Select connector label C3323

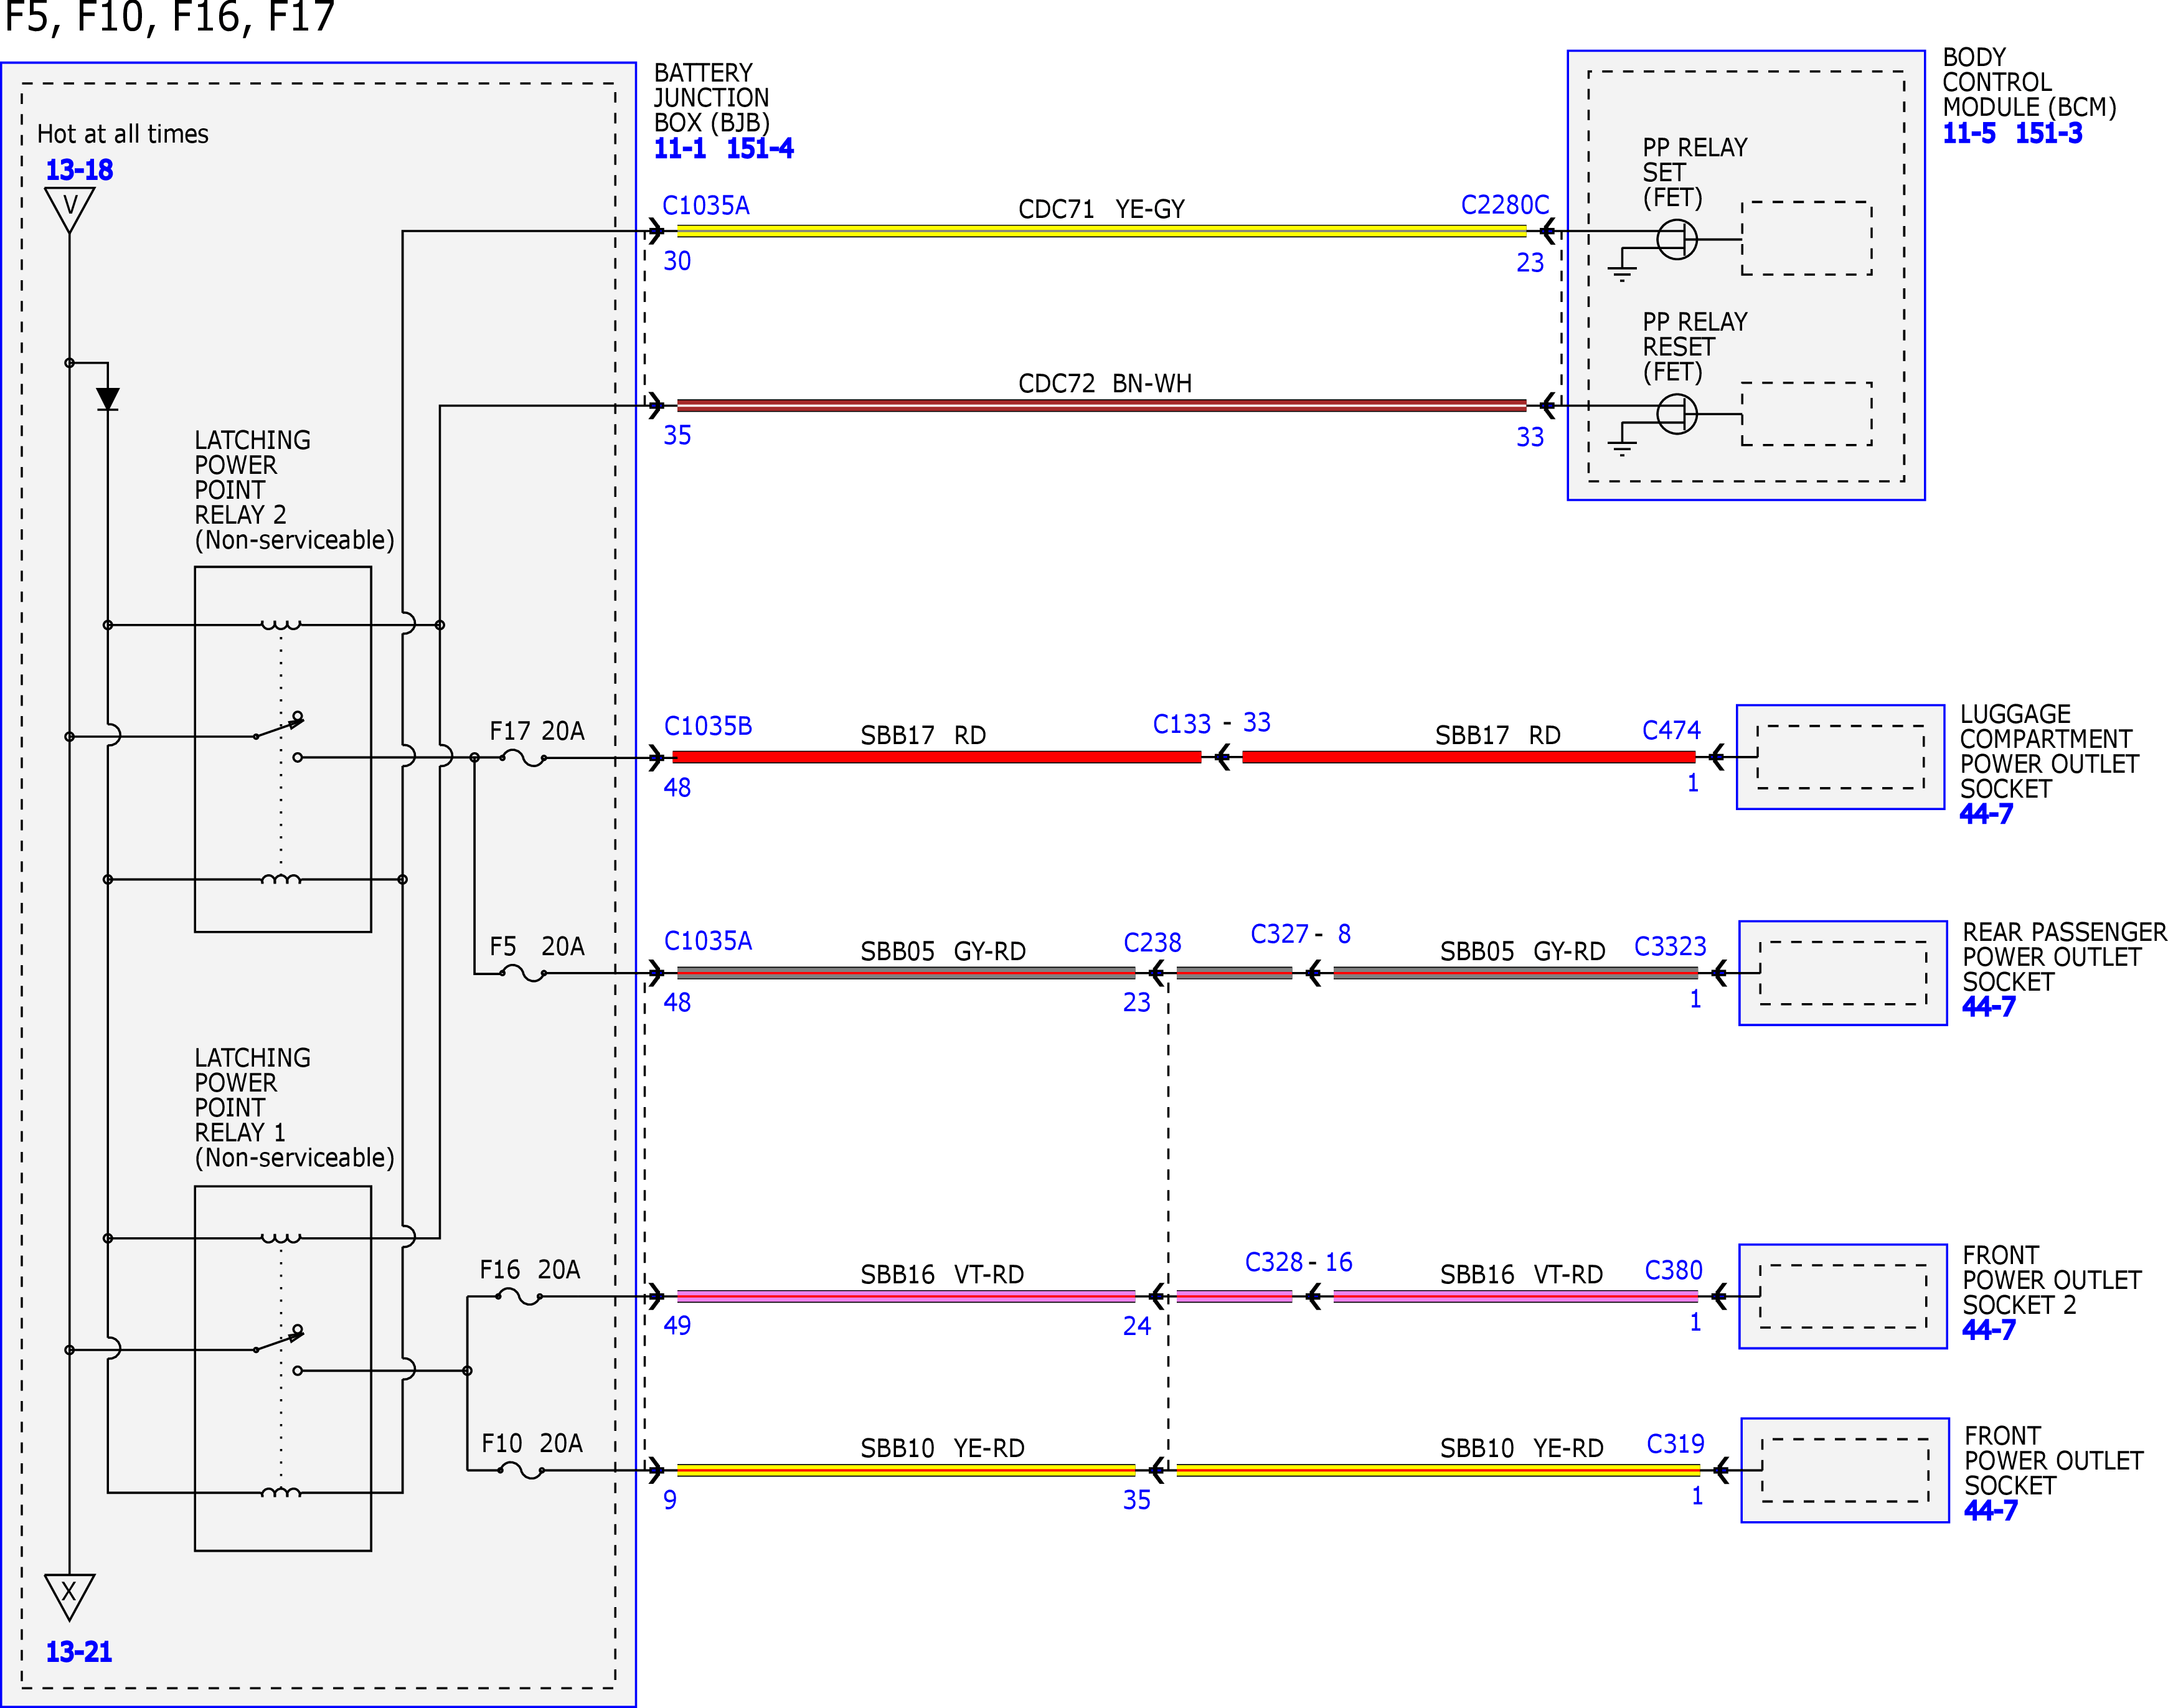pos(1670,946)
